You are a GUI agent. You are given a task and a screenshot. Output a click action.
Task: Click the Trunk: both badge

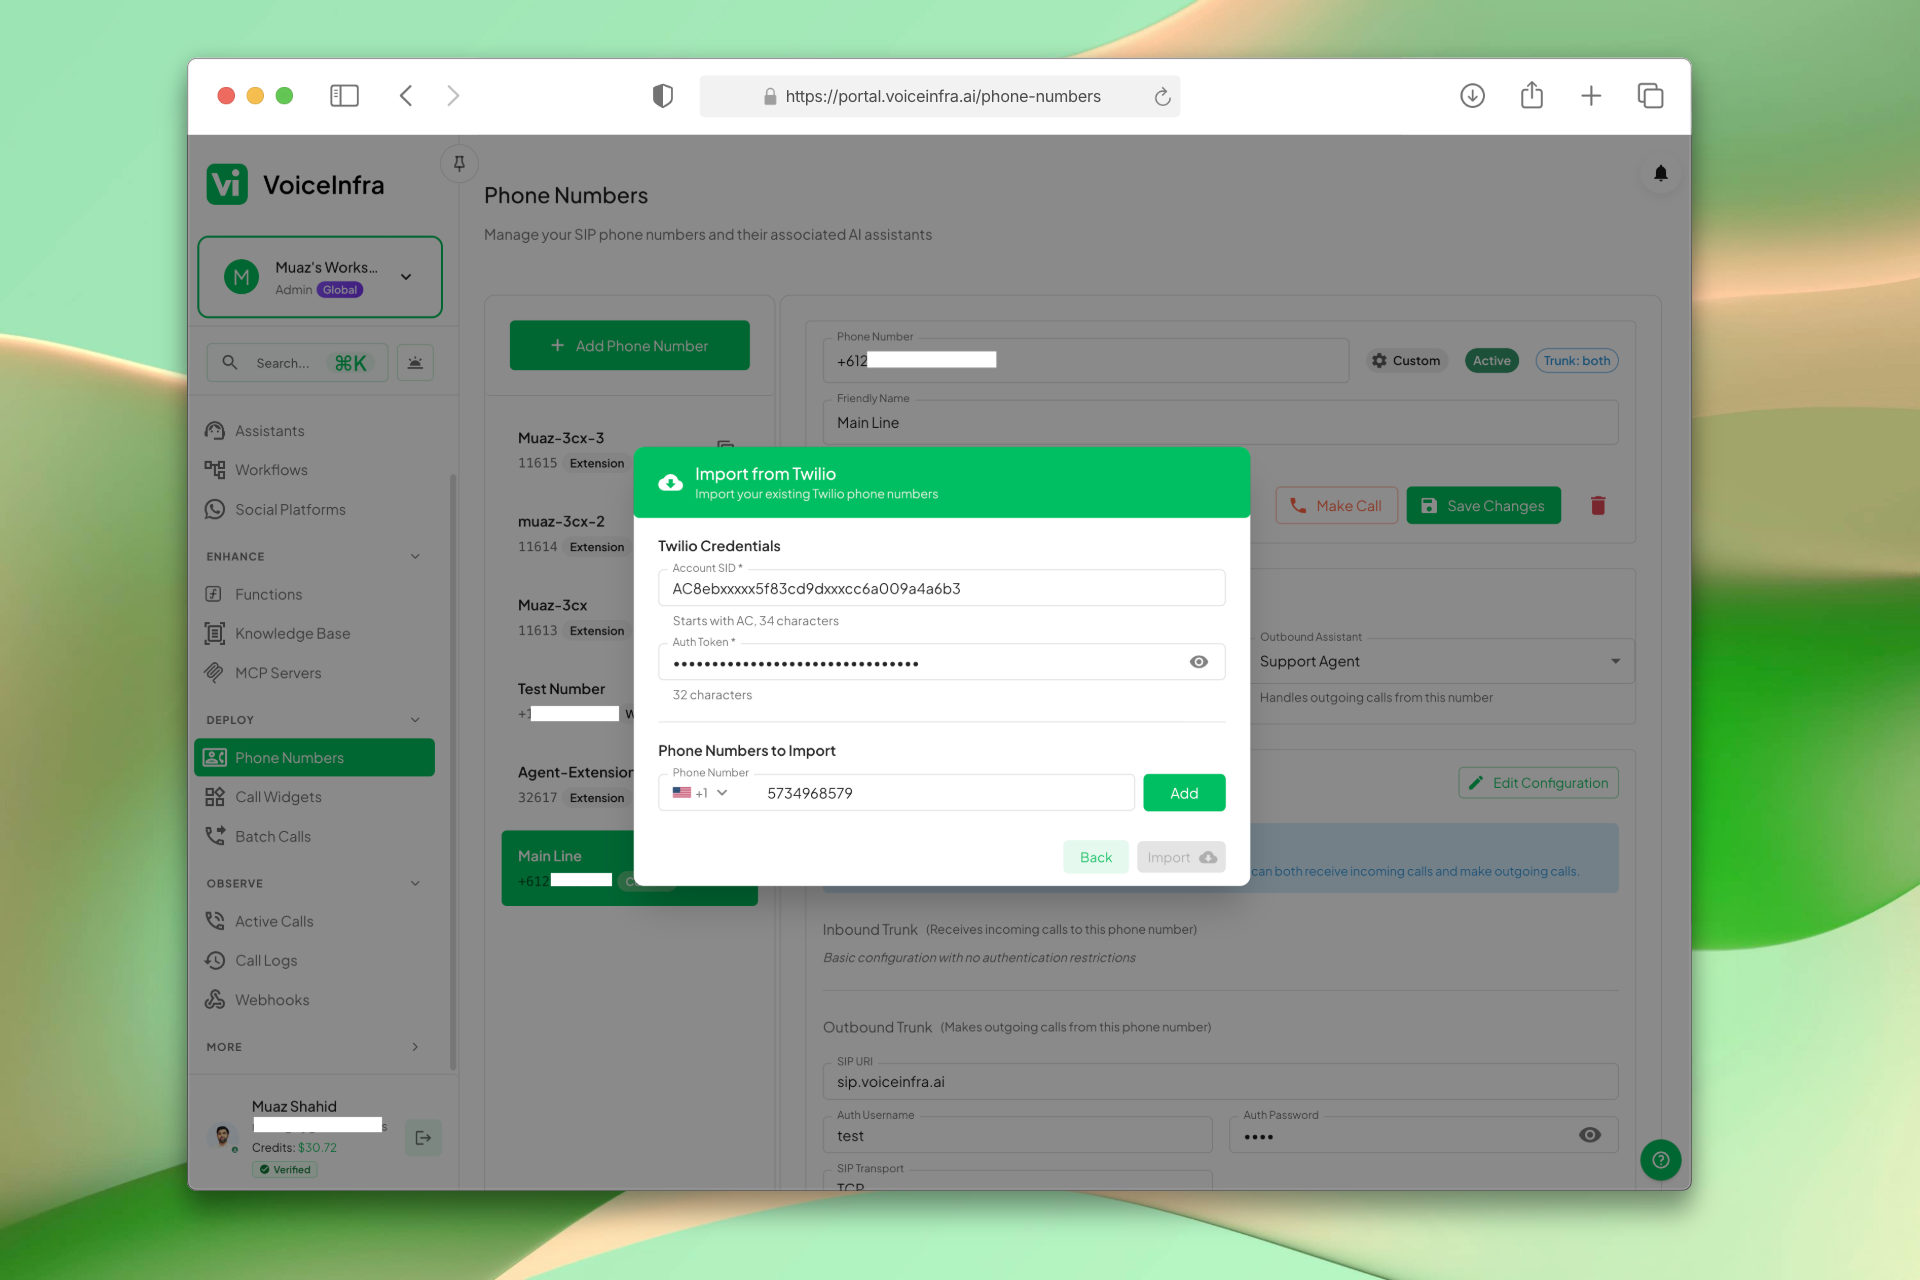pyautogui.click(x=1576, y=361)
